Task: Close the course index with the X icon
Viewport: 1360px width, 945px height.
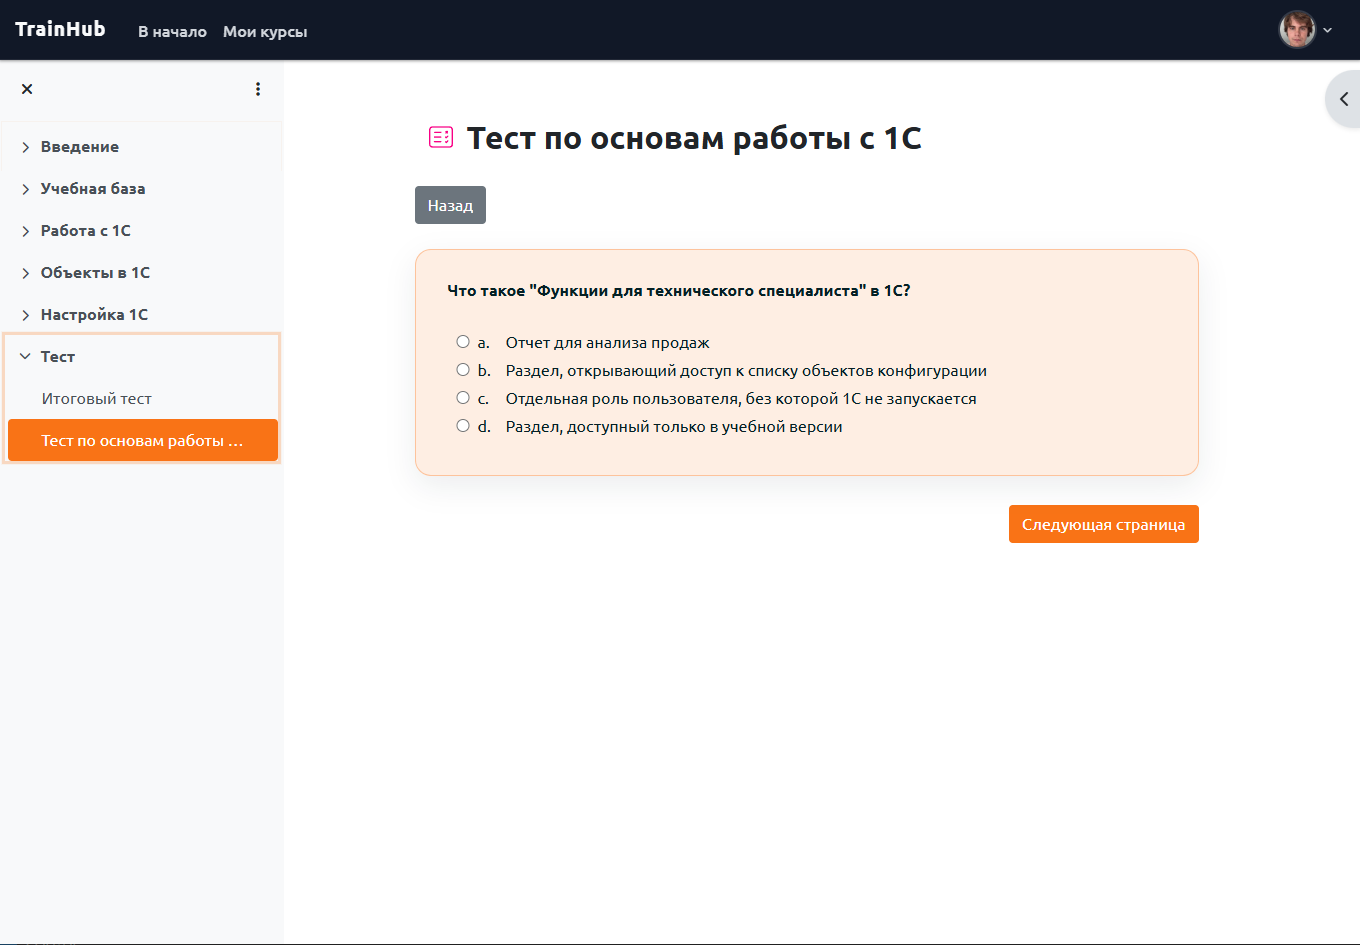Action: [27, 88]
